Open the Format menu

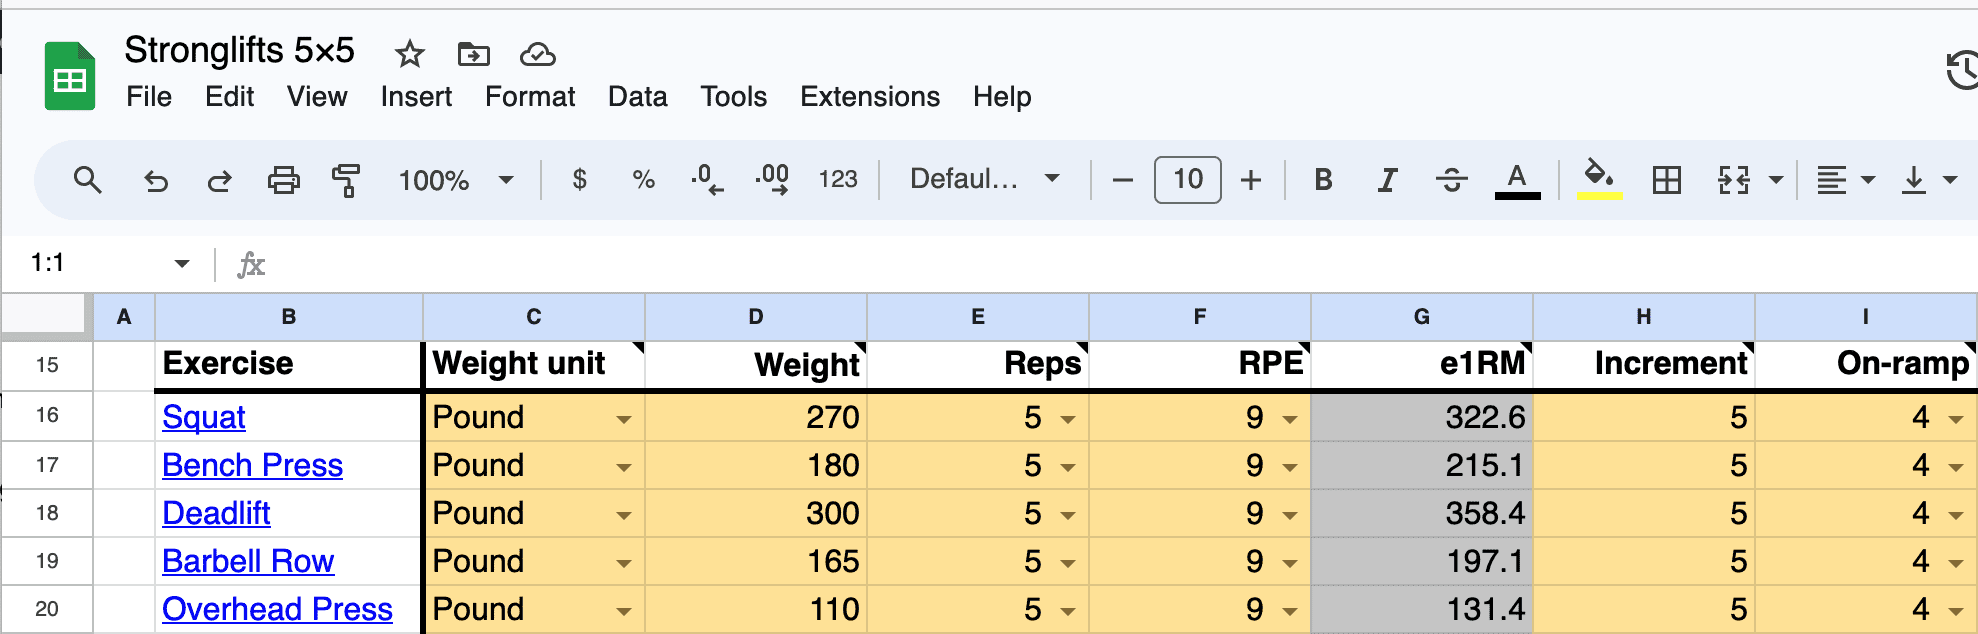coord(530,97)
